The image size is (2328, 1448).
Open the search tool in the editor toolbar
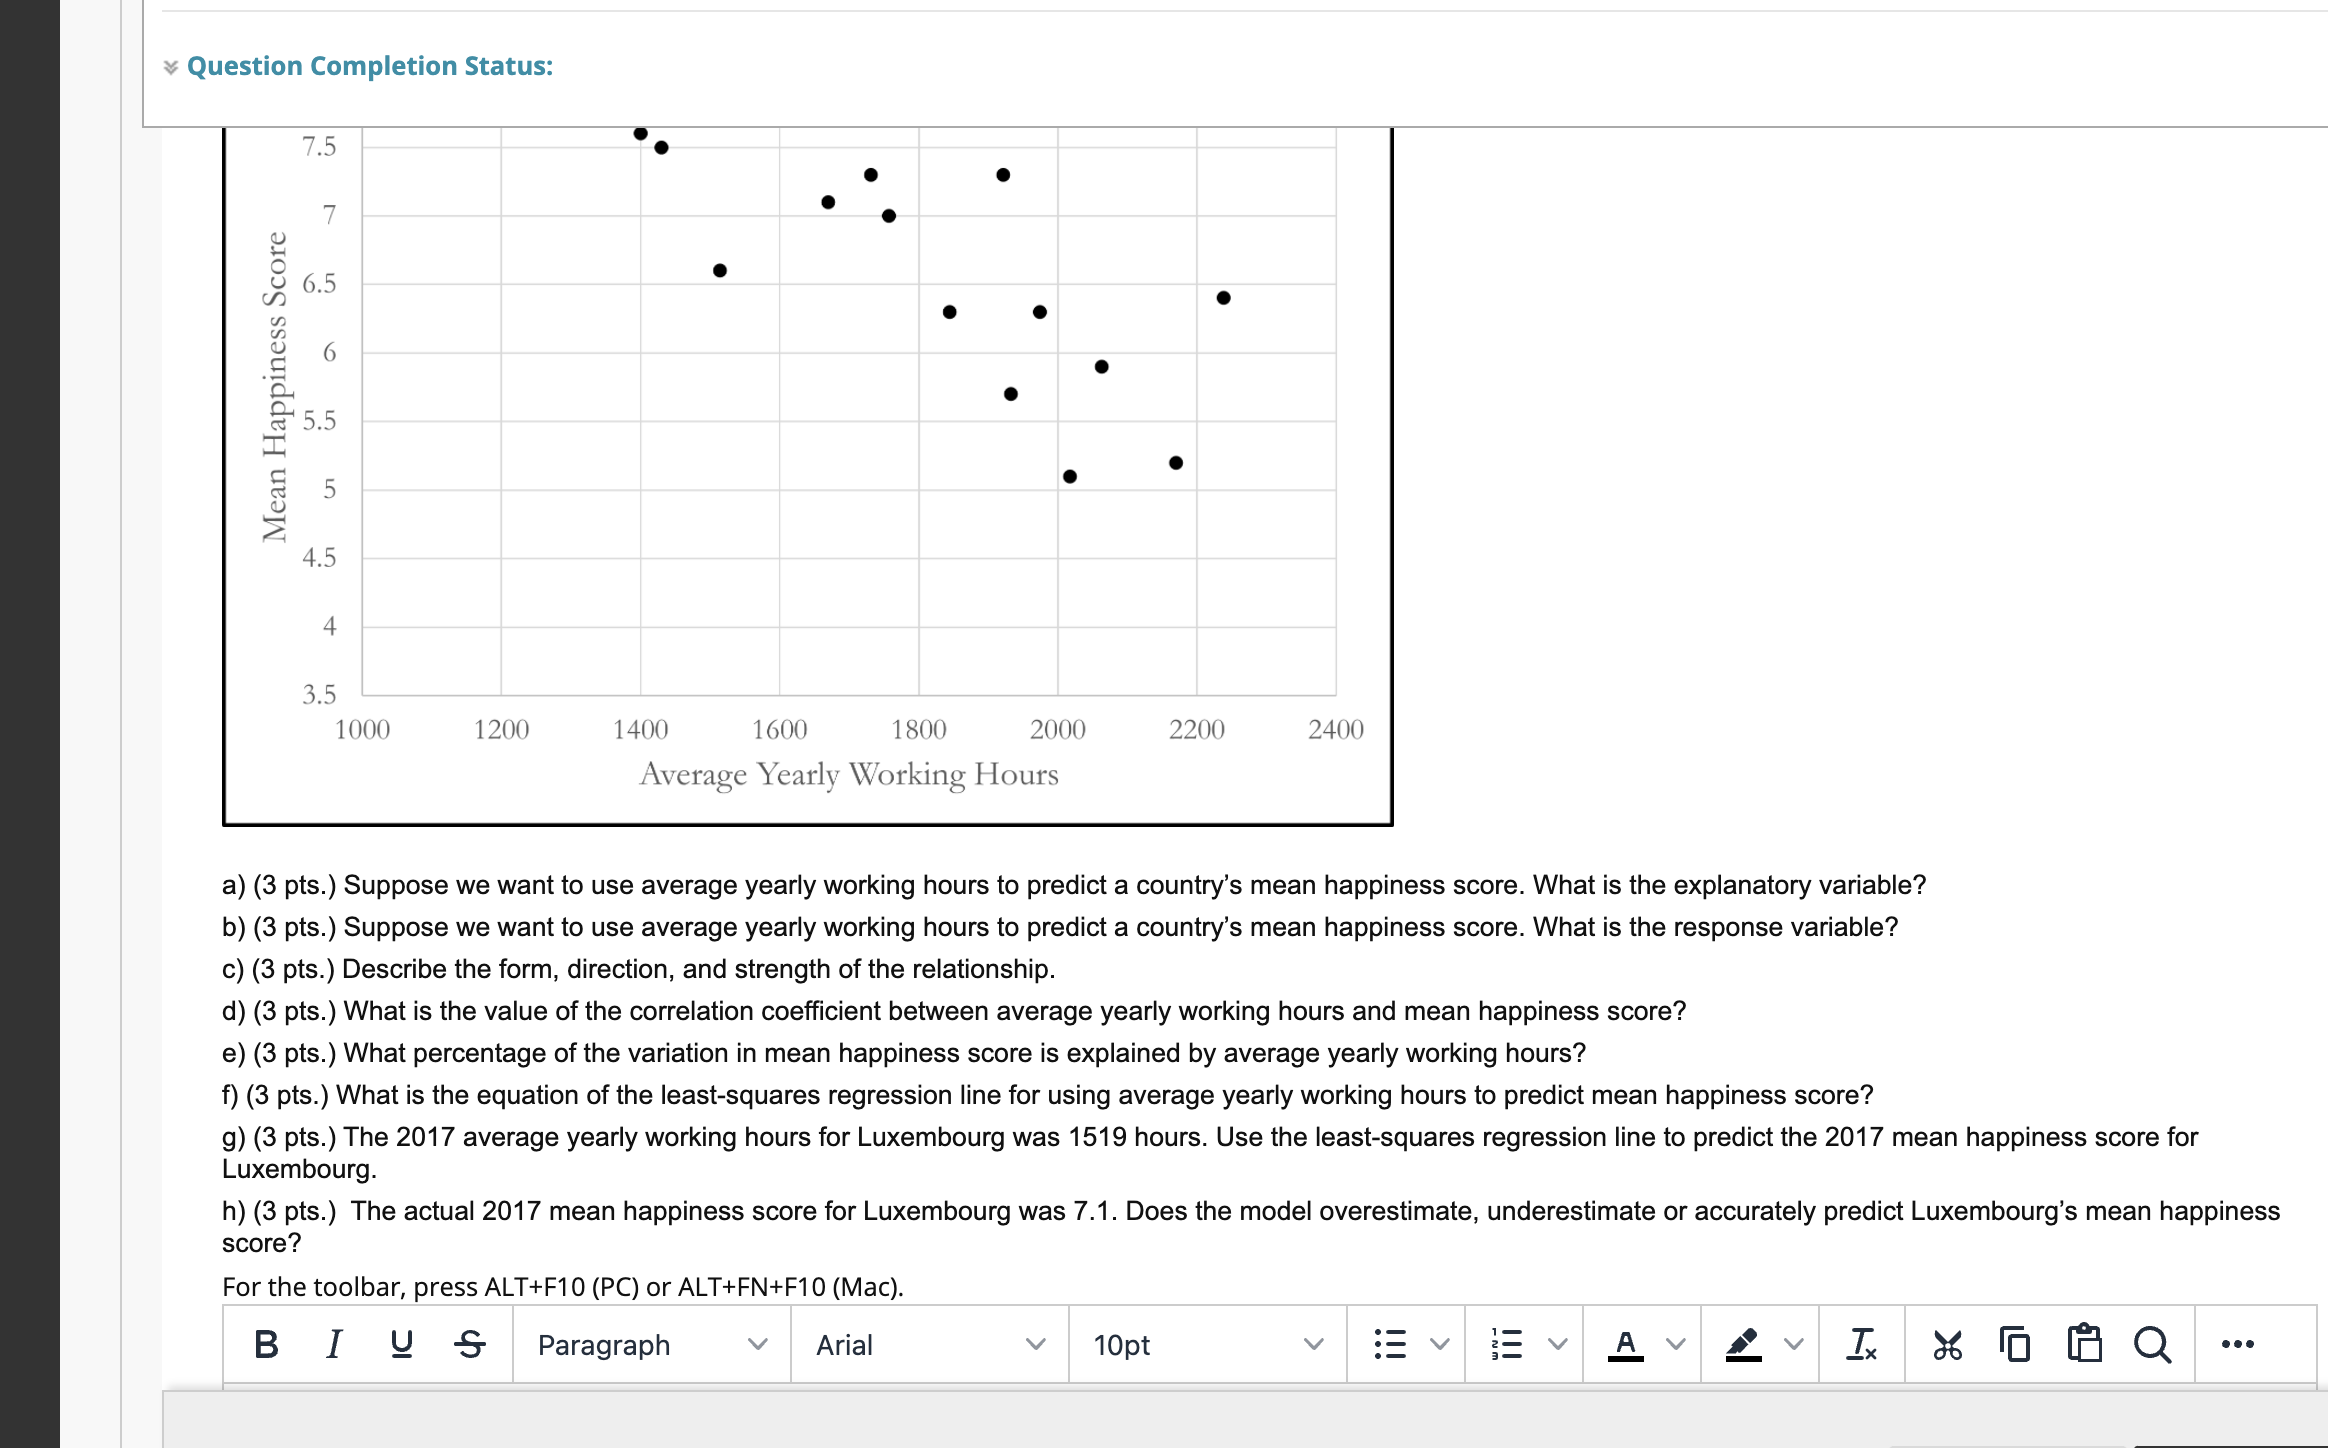(x=2153, y=1345)
